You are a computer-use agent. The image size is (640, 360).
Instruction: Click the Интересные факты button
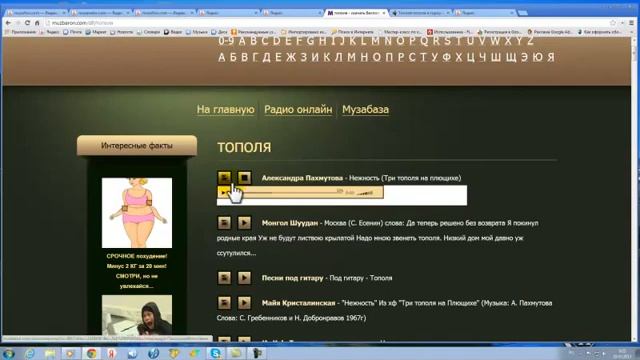(137, 145)
